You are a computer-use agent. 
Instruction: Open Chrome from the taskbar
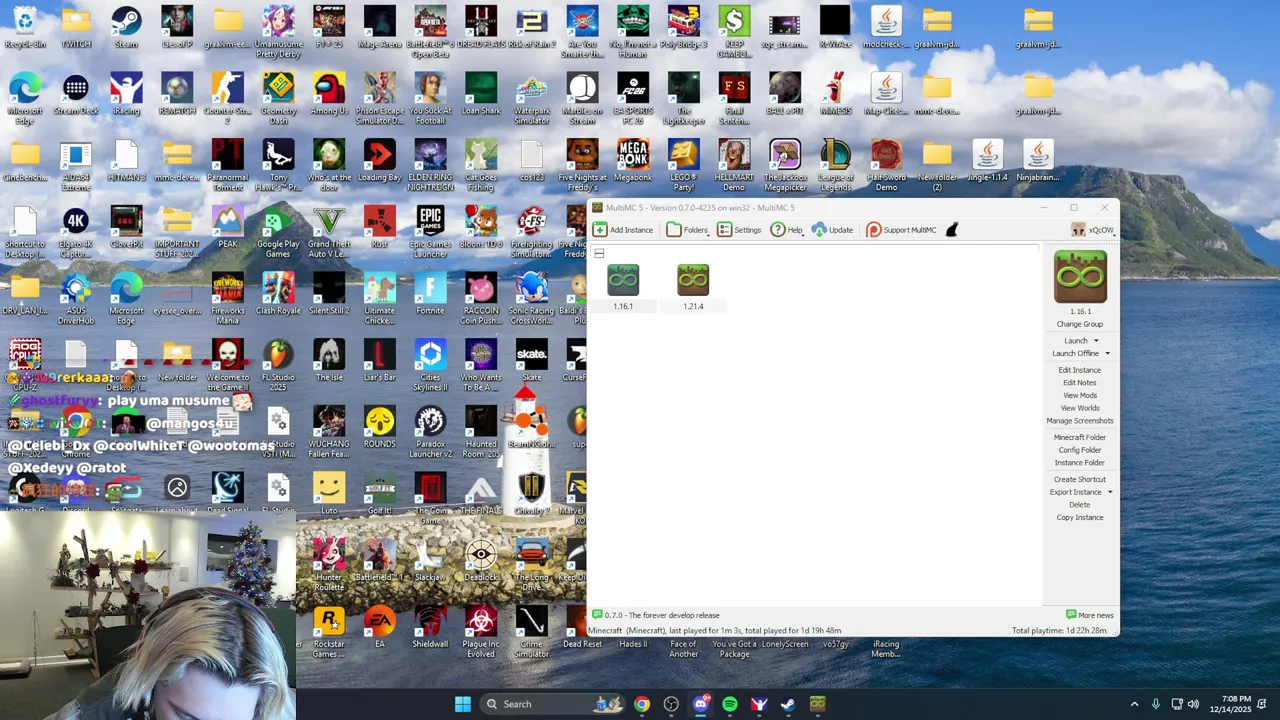coord(642,704)
